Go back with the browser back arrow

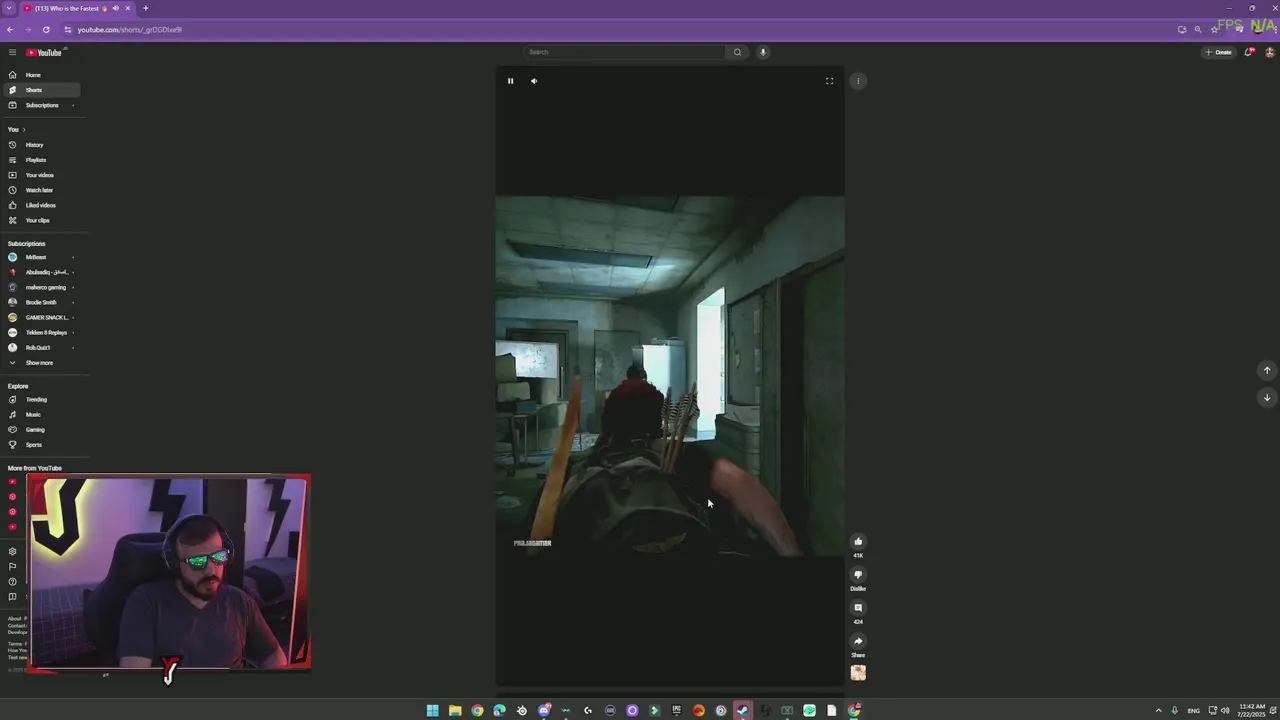(x=10, y=30)
